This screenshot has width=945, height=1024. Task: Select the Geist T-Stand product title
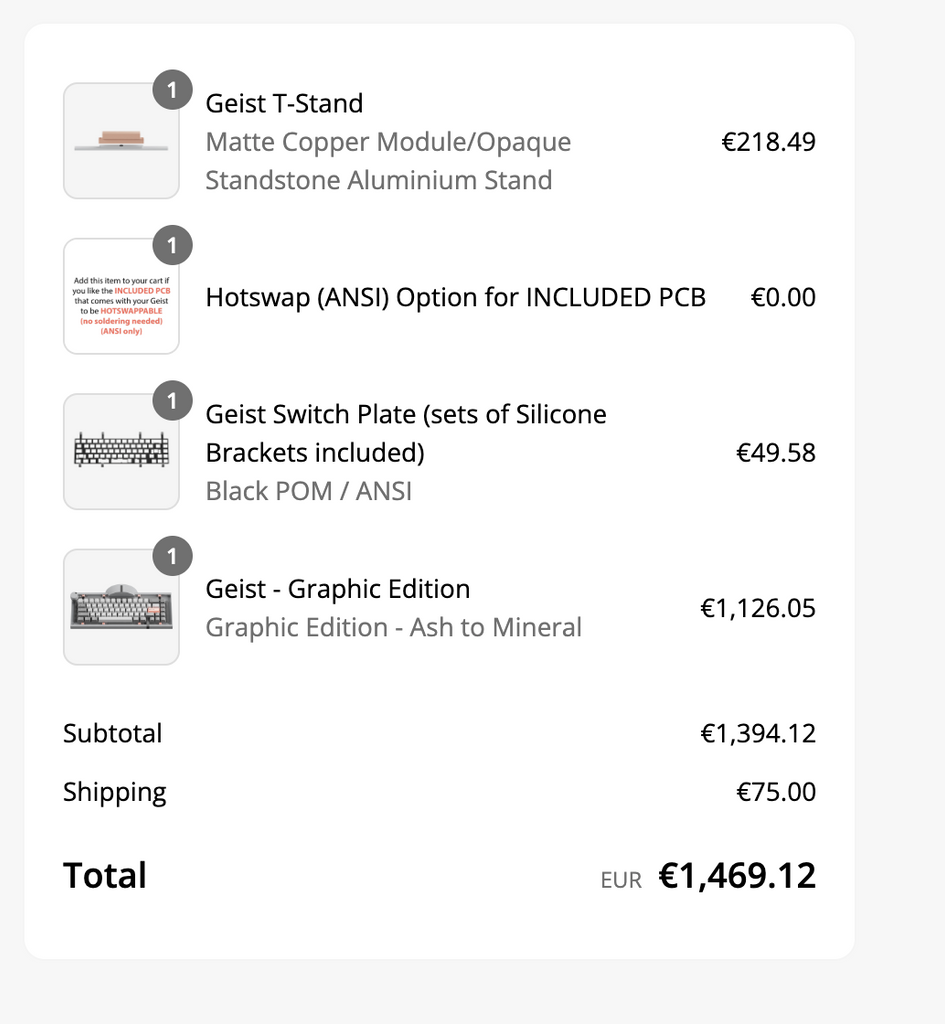click(x=284, y=103)
